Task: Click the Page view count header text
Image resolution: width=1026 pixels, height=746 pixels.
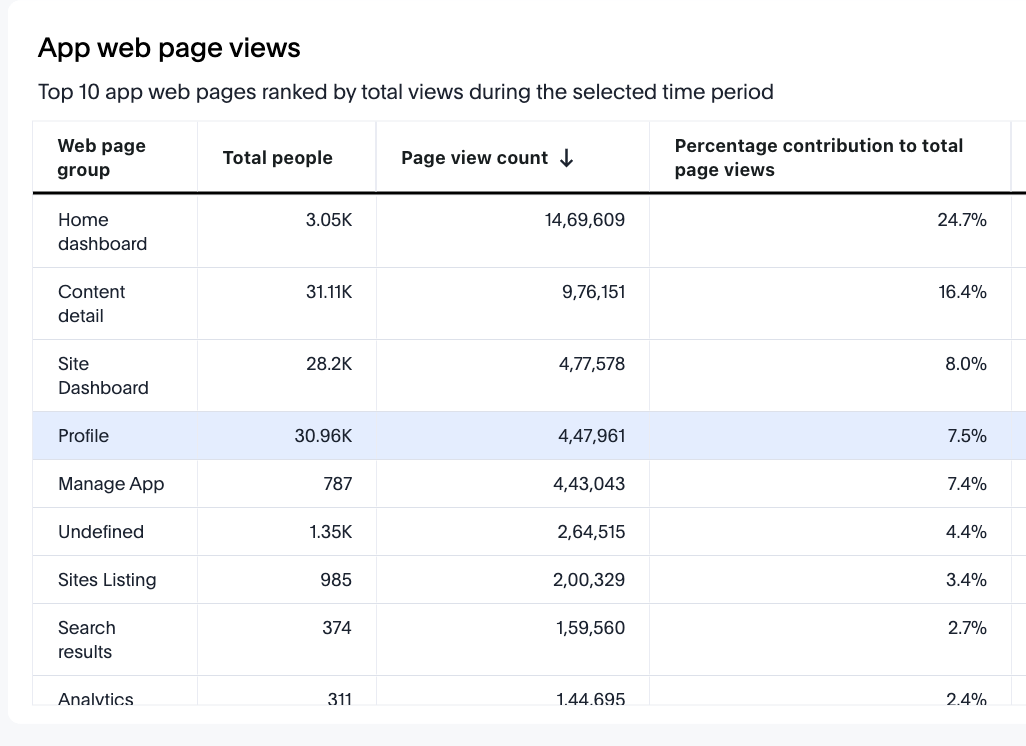Action: [474, 158]
